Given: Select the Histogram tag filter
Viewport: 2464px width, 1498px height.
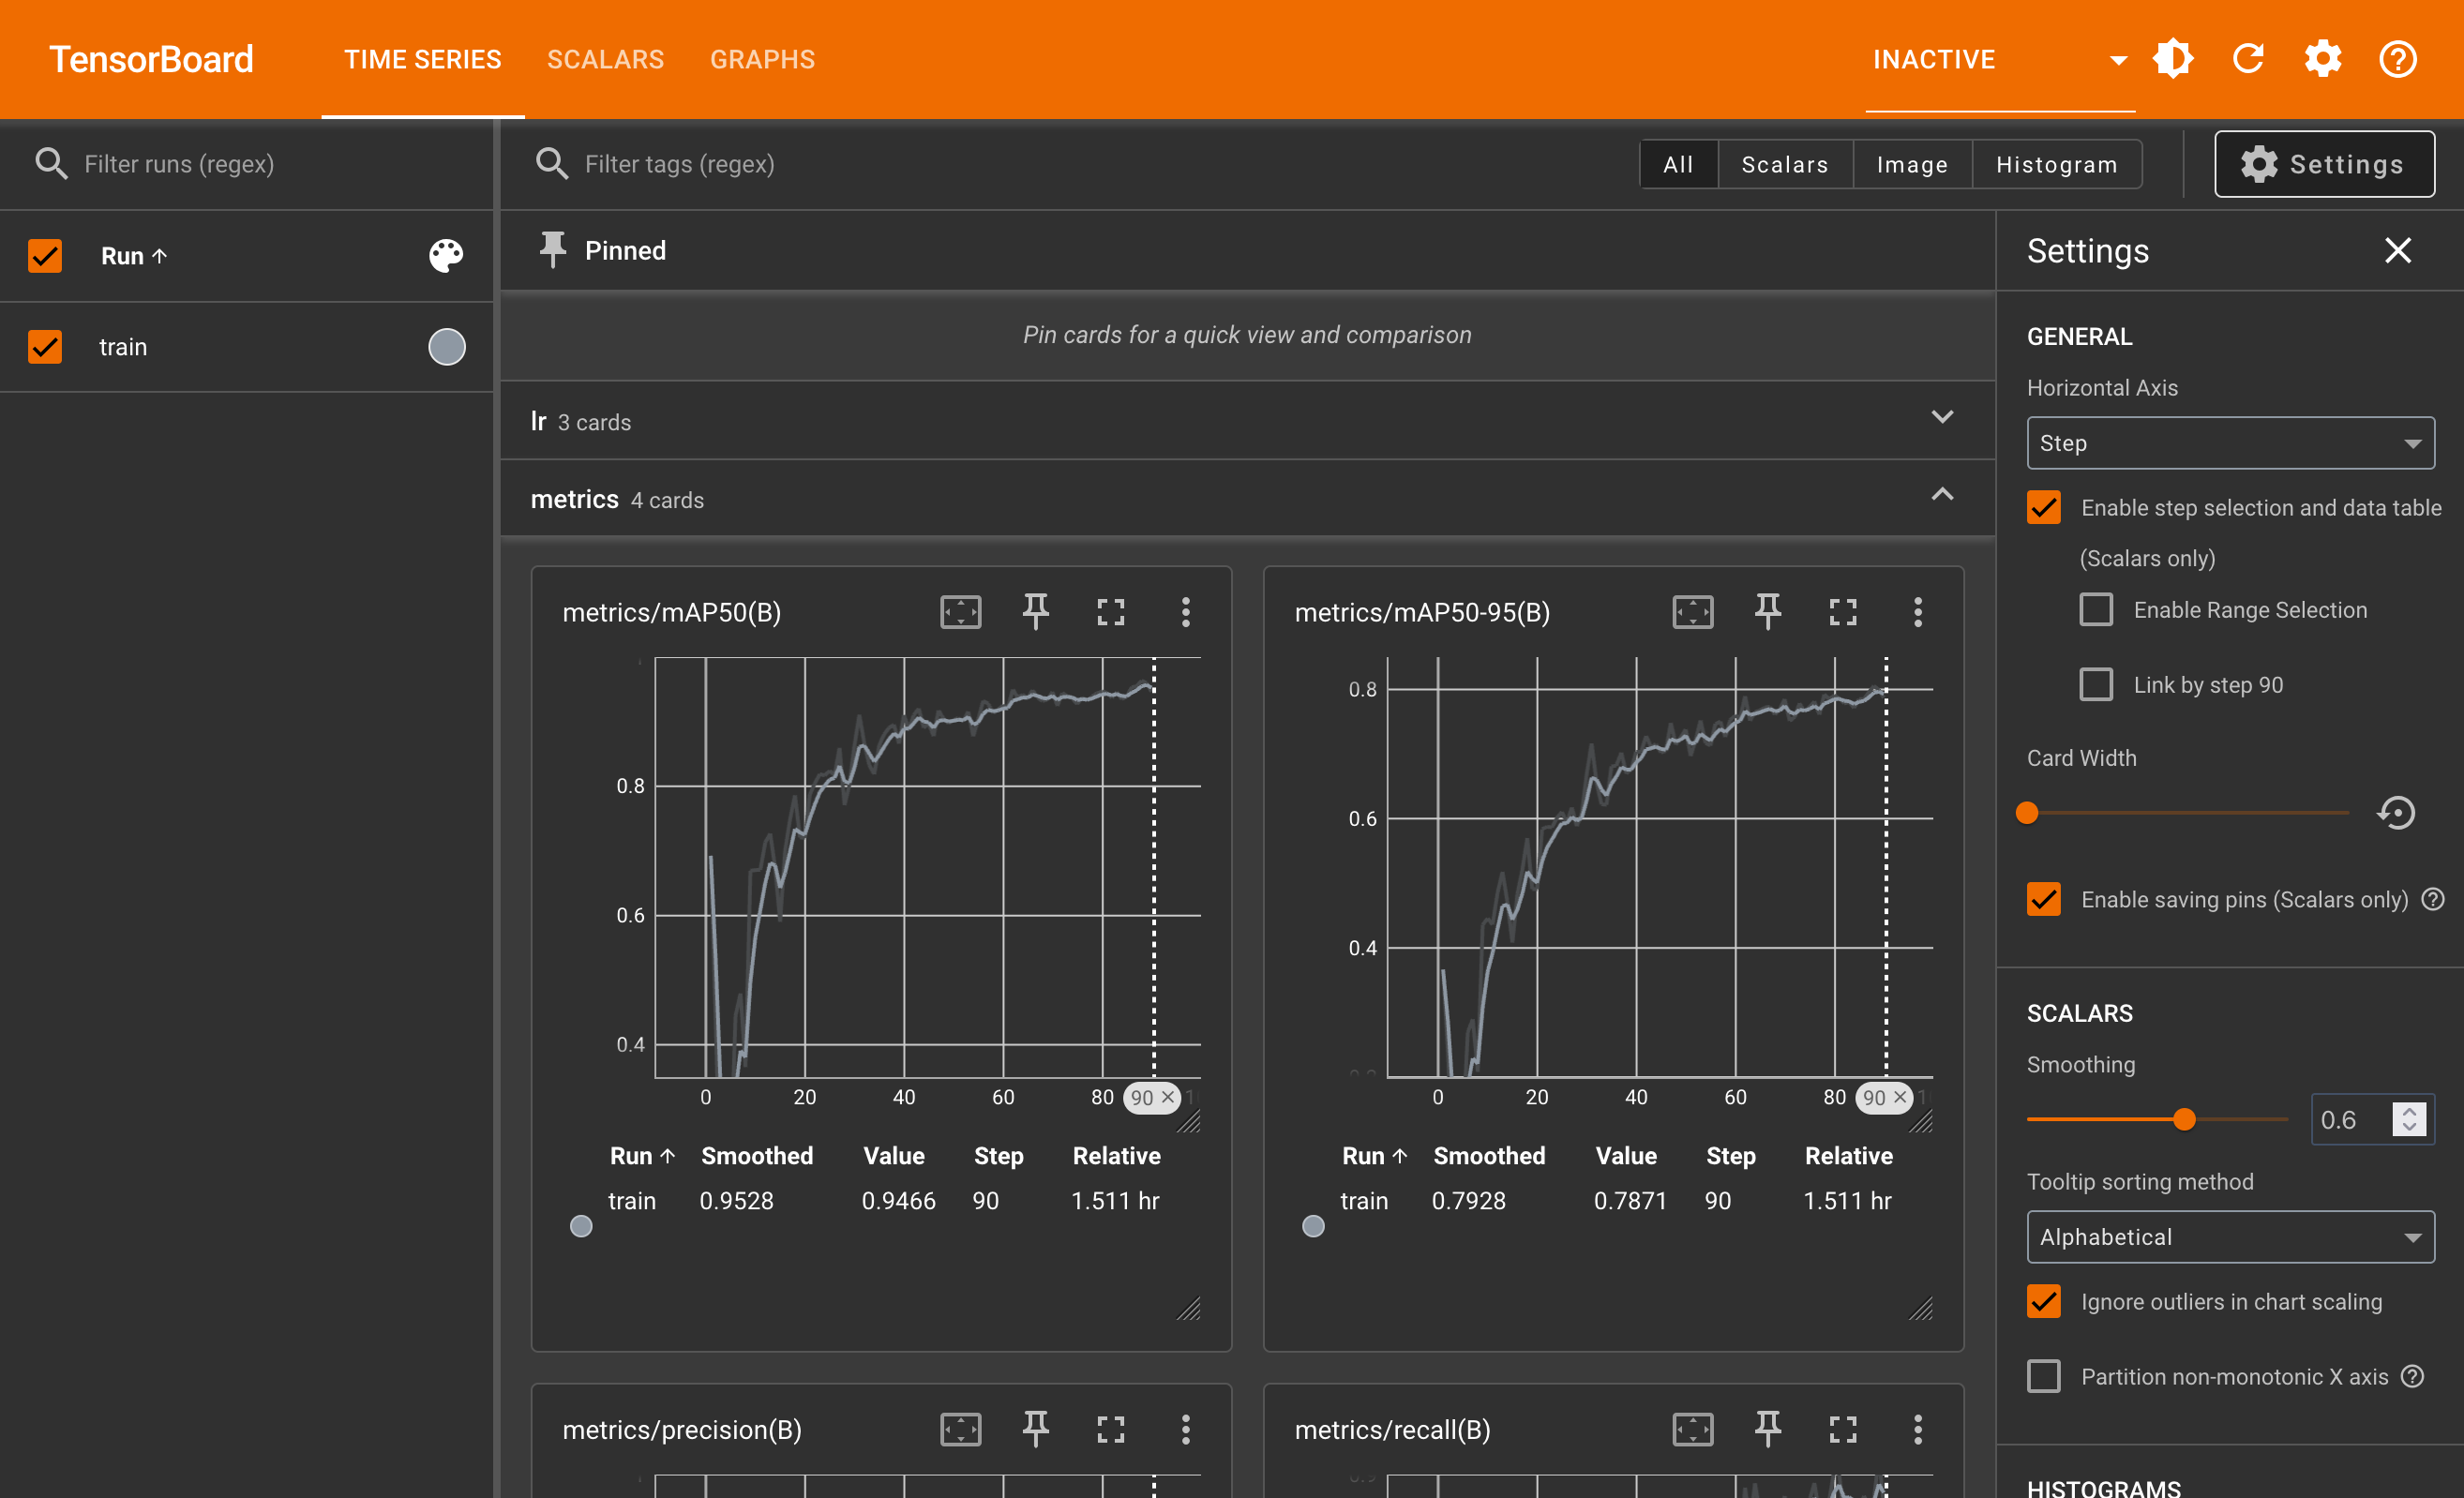Looking at the screenshot, I should (x=2056, y=164).
